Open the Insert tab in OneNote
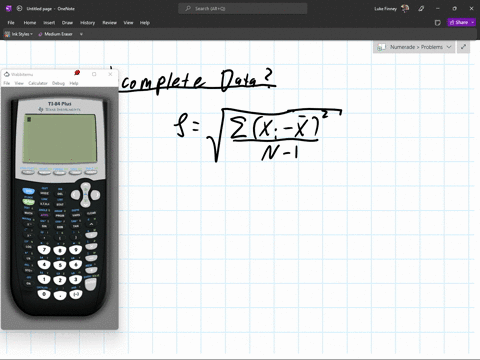This screenshot has width=480, height=360. click(x=49, y=23)
